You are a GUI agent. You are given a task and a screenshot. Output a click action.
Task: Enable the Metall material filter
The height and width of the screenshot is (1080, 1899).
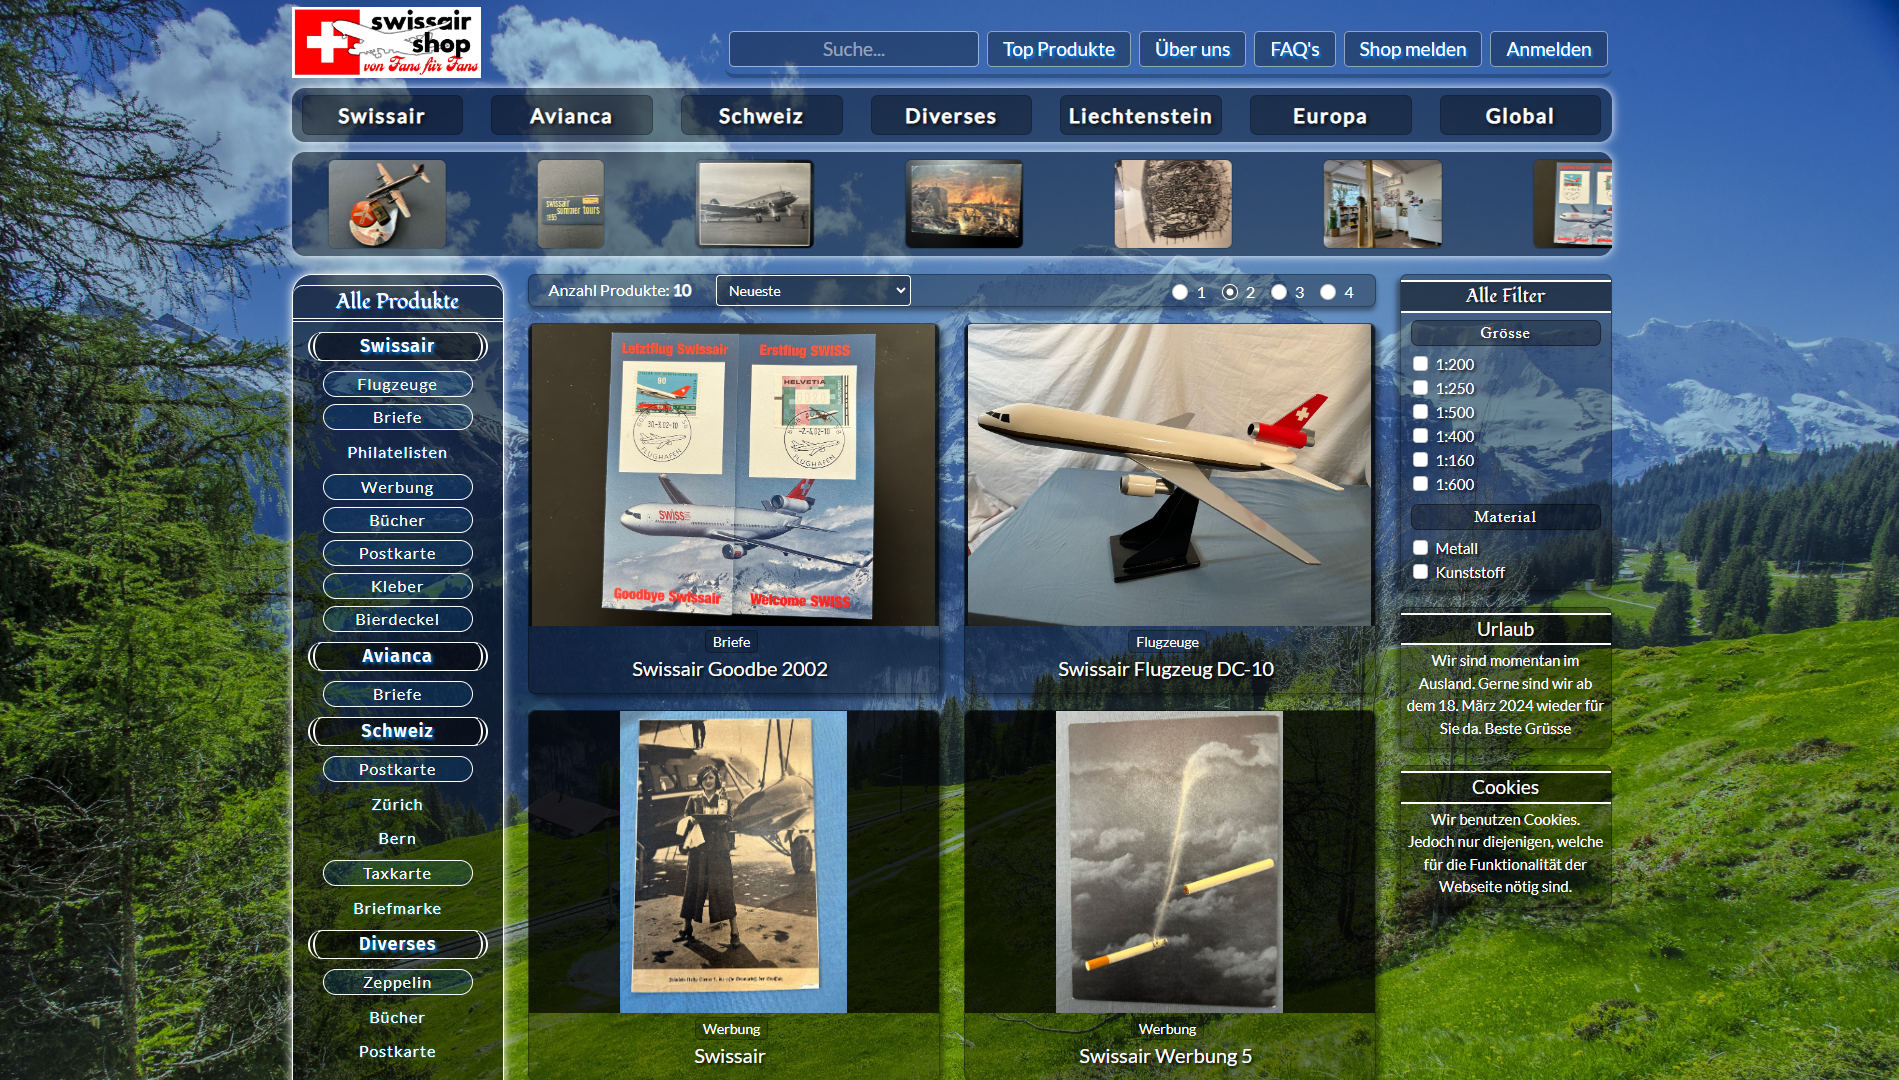1420,548
